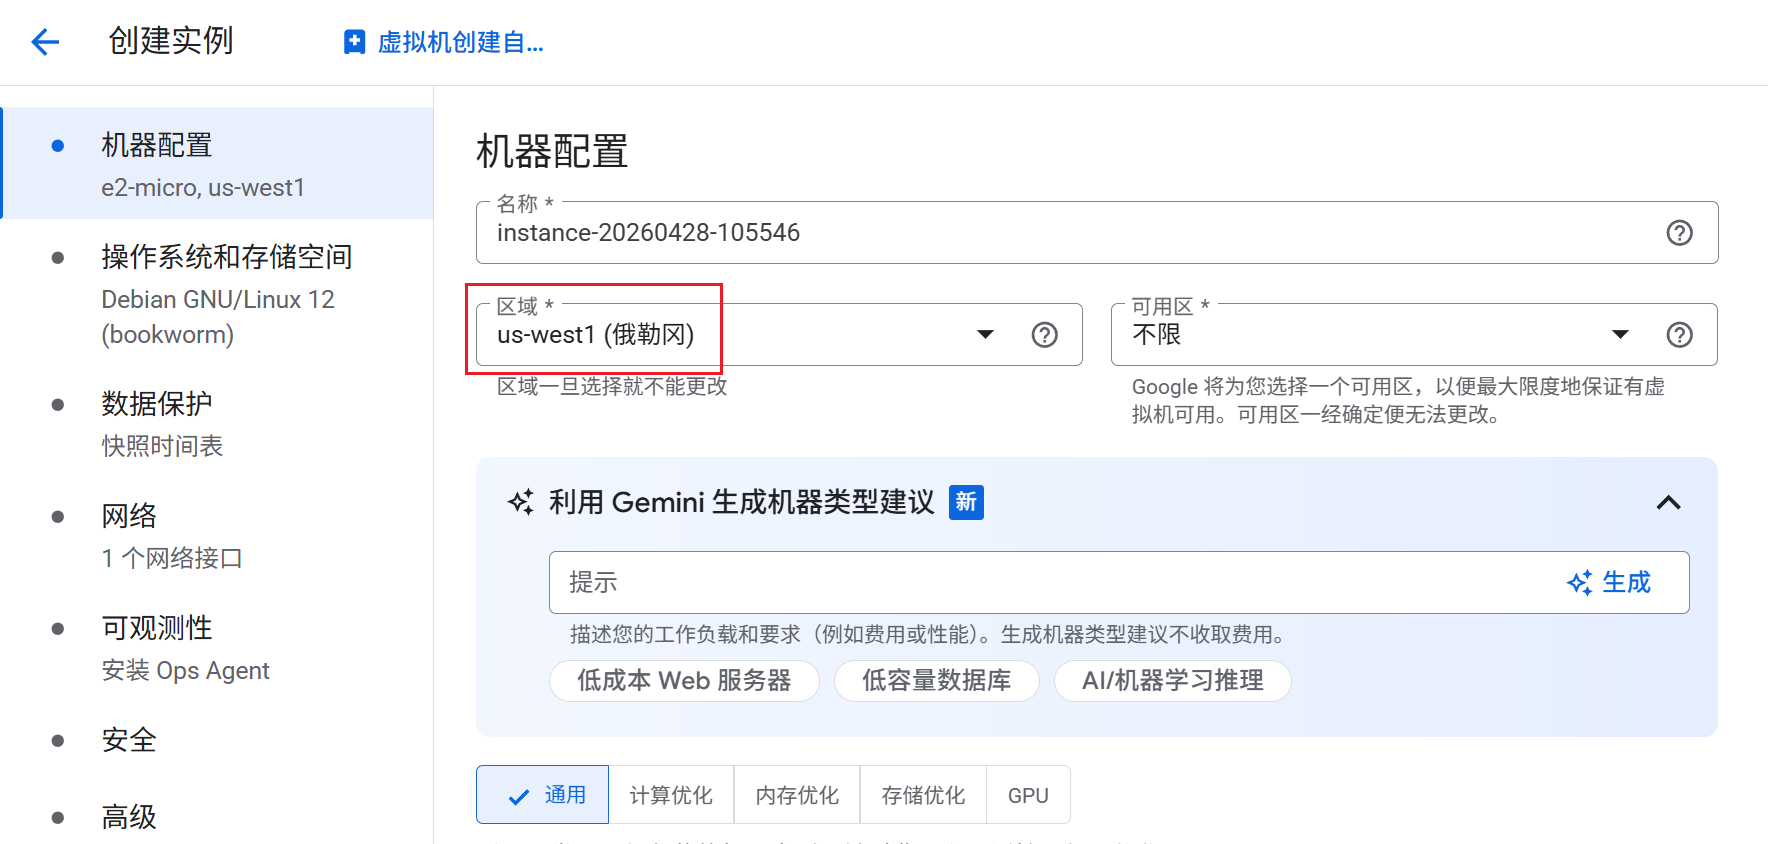Select the 通用 machine family tab
Image resolution: width=1768 pixels, height=844 pixels.
point(542,795)
